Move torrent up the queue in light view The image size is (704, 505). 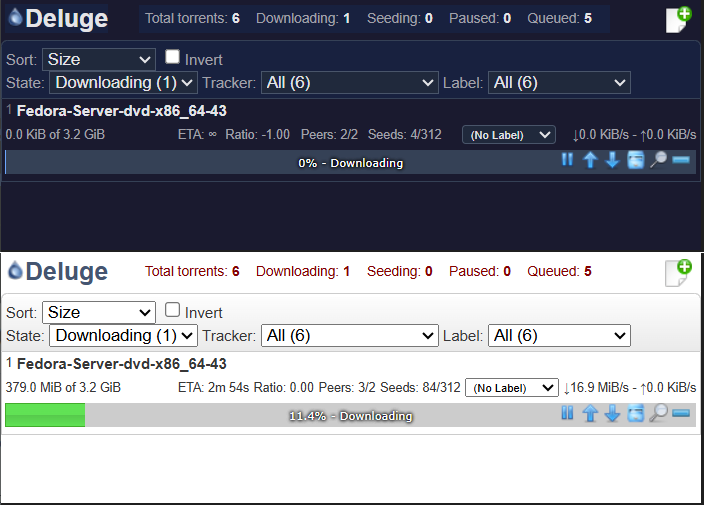[x=590, y=413]
